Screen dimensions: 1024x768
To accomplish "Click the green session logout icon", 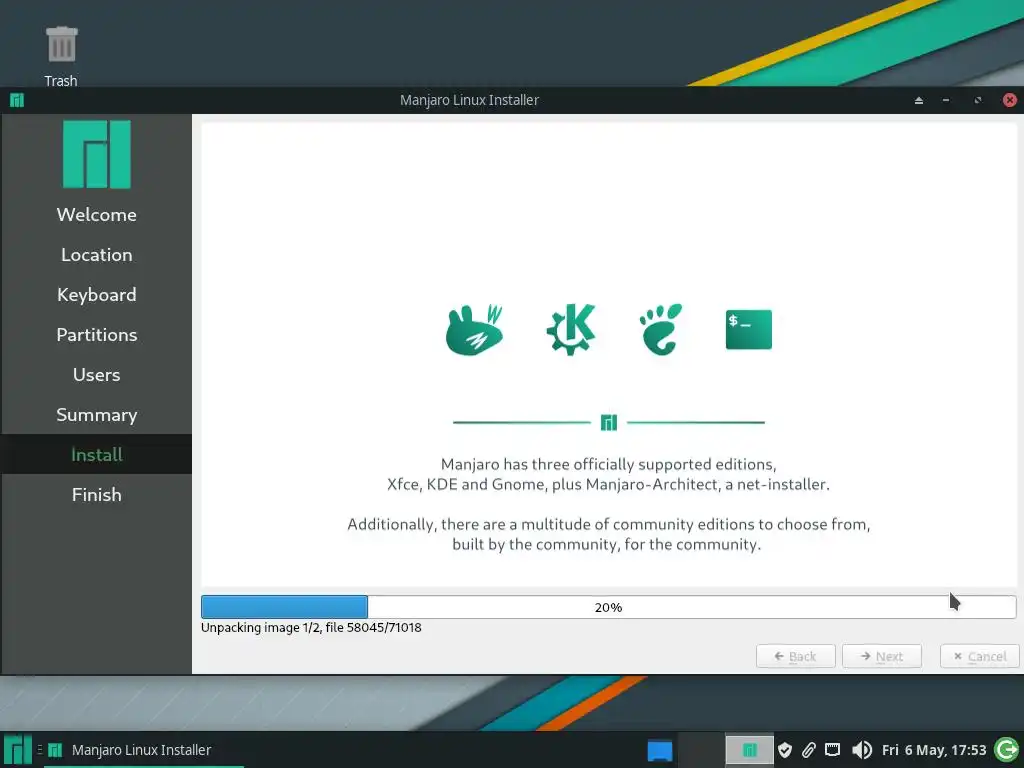I will click(1006, 750).
